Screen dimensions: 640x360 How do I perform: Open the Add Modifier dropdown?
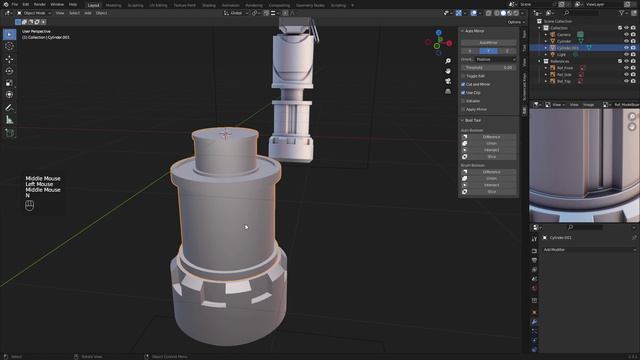[589, 249]
